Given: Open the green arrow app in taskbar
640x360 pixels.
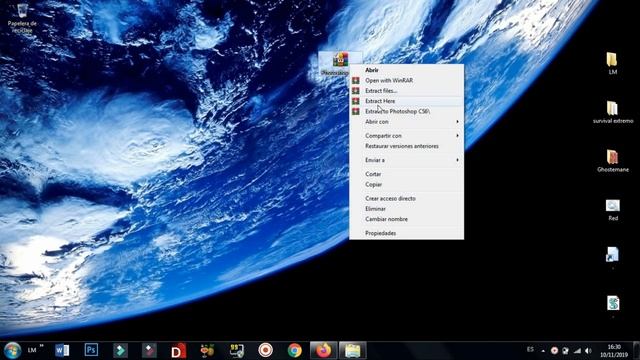Looking at the screenshot, I should click(x=120, y=350).
